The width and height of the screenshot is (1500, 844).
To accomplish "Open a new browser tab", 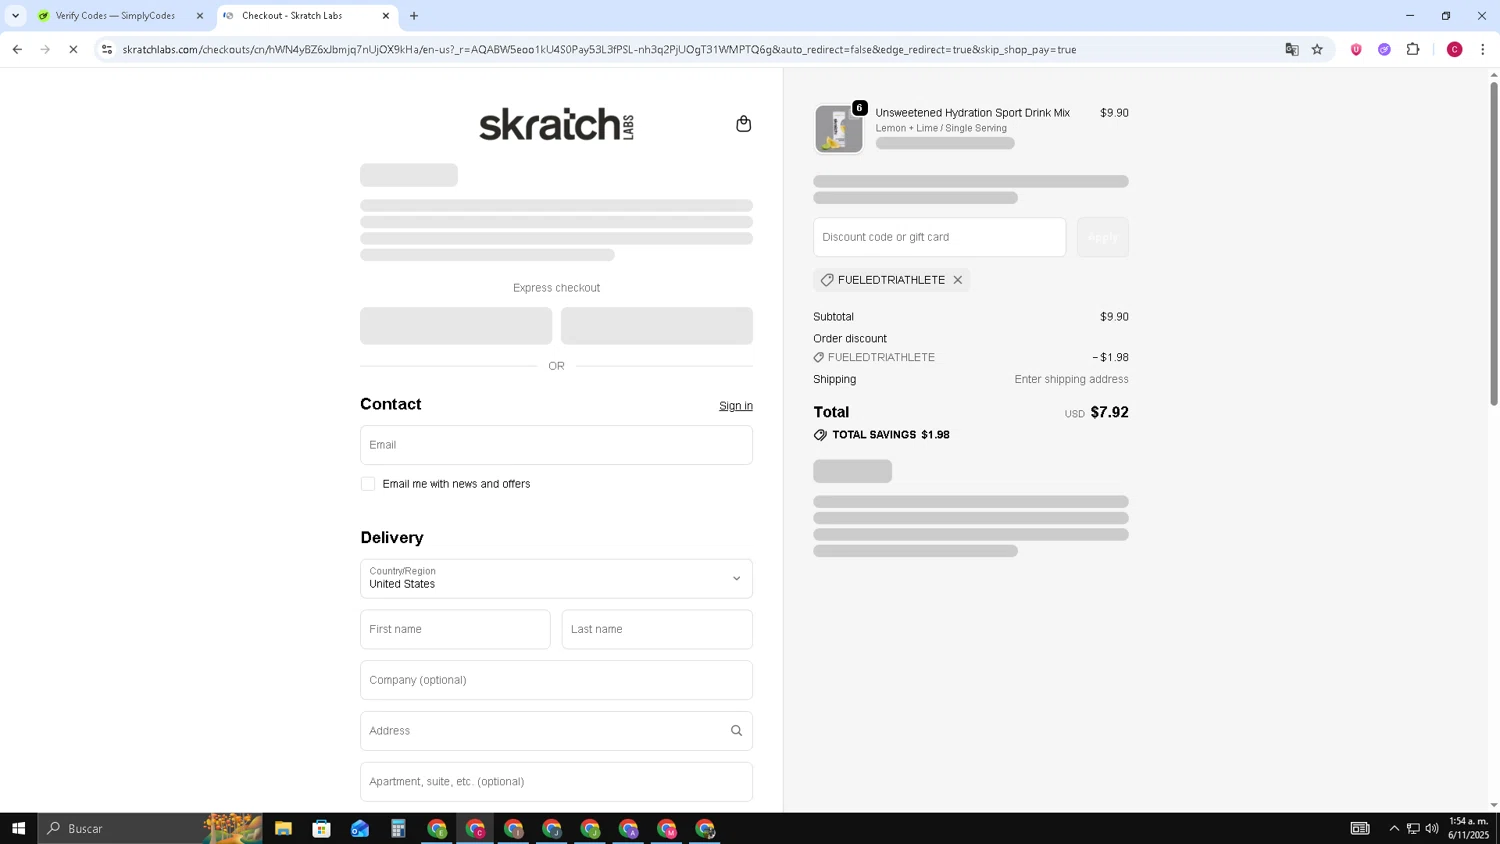I will point(414,16).
